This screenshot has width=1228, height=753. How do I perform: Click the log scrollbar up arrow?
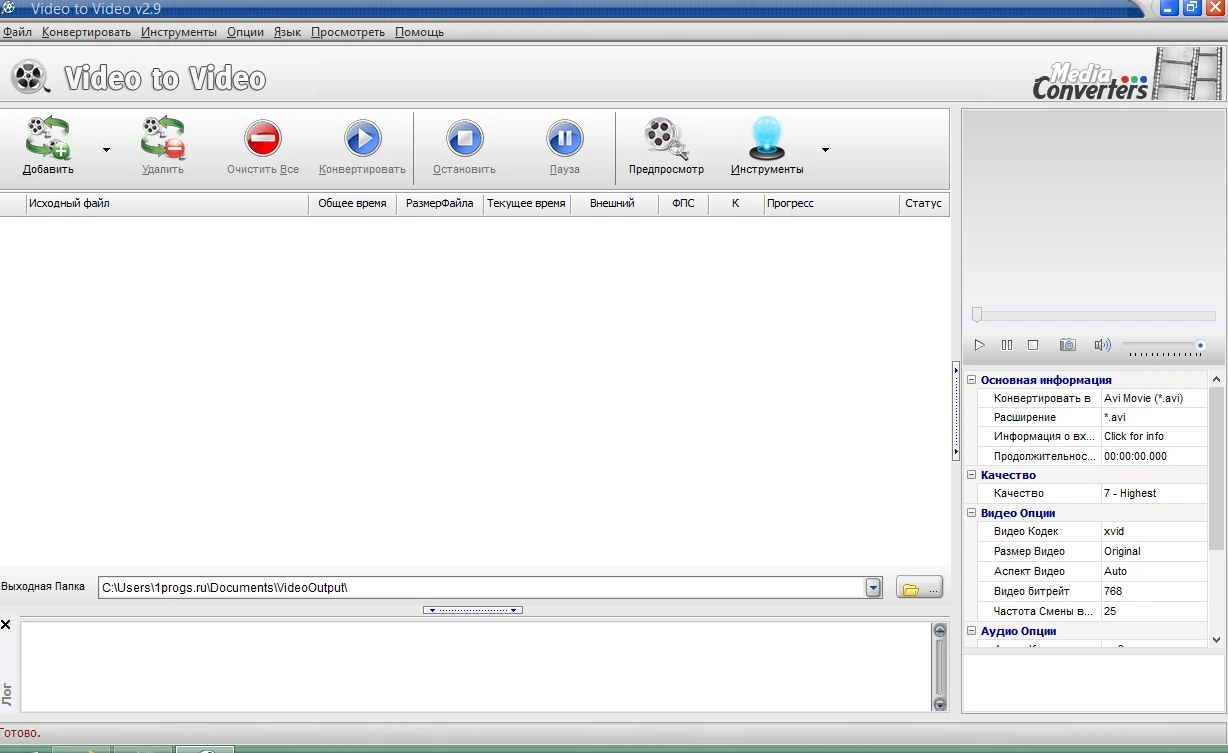pos(940,631)
